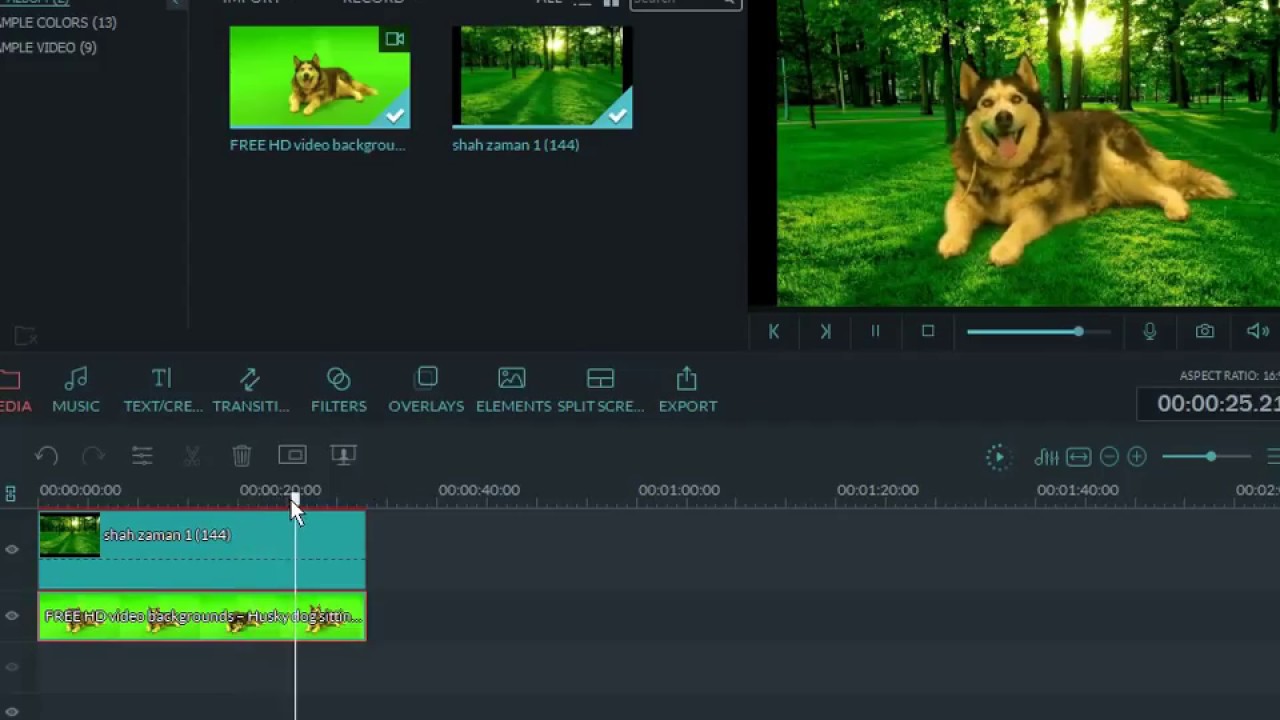This screenshot has height=720, width=1280.
Task: Click the 00:00:40:00 ruler mark
Action: [479, 490]
